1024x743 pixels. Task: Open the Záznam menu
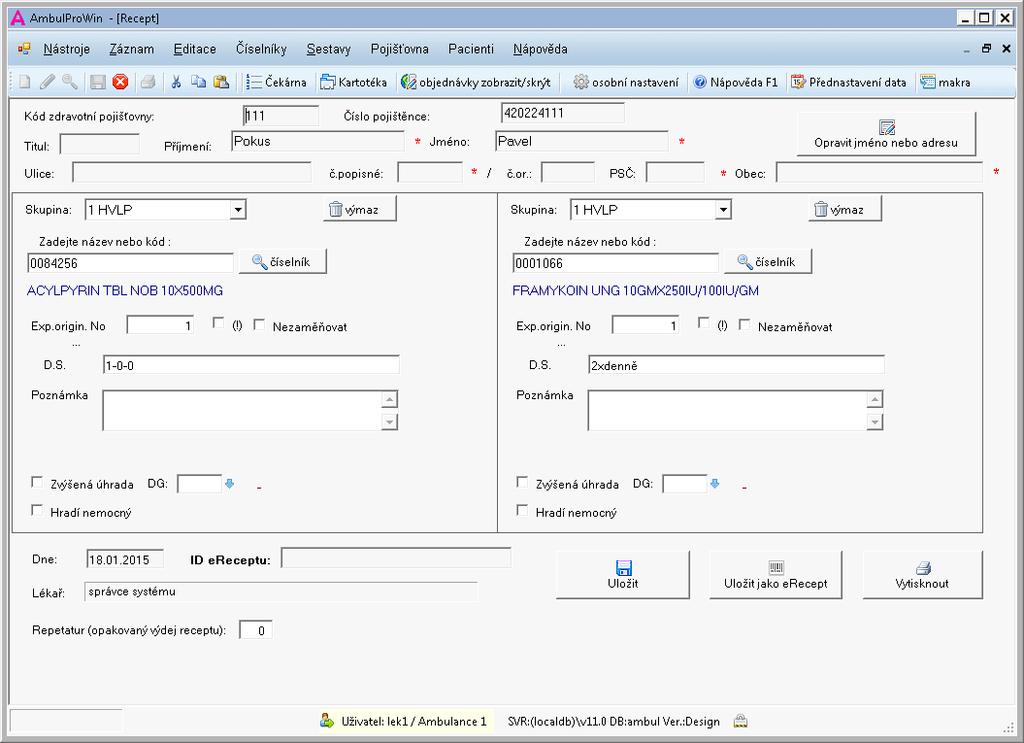click(132, 49)
